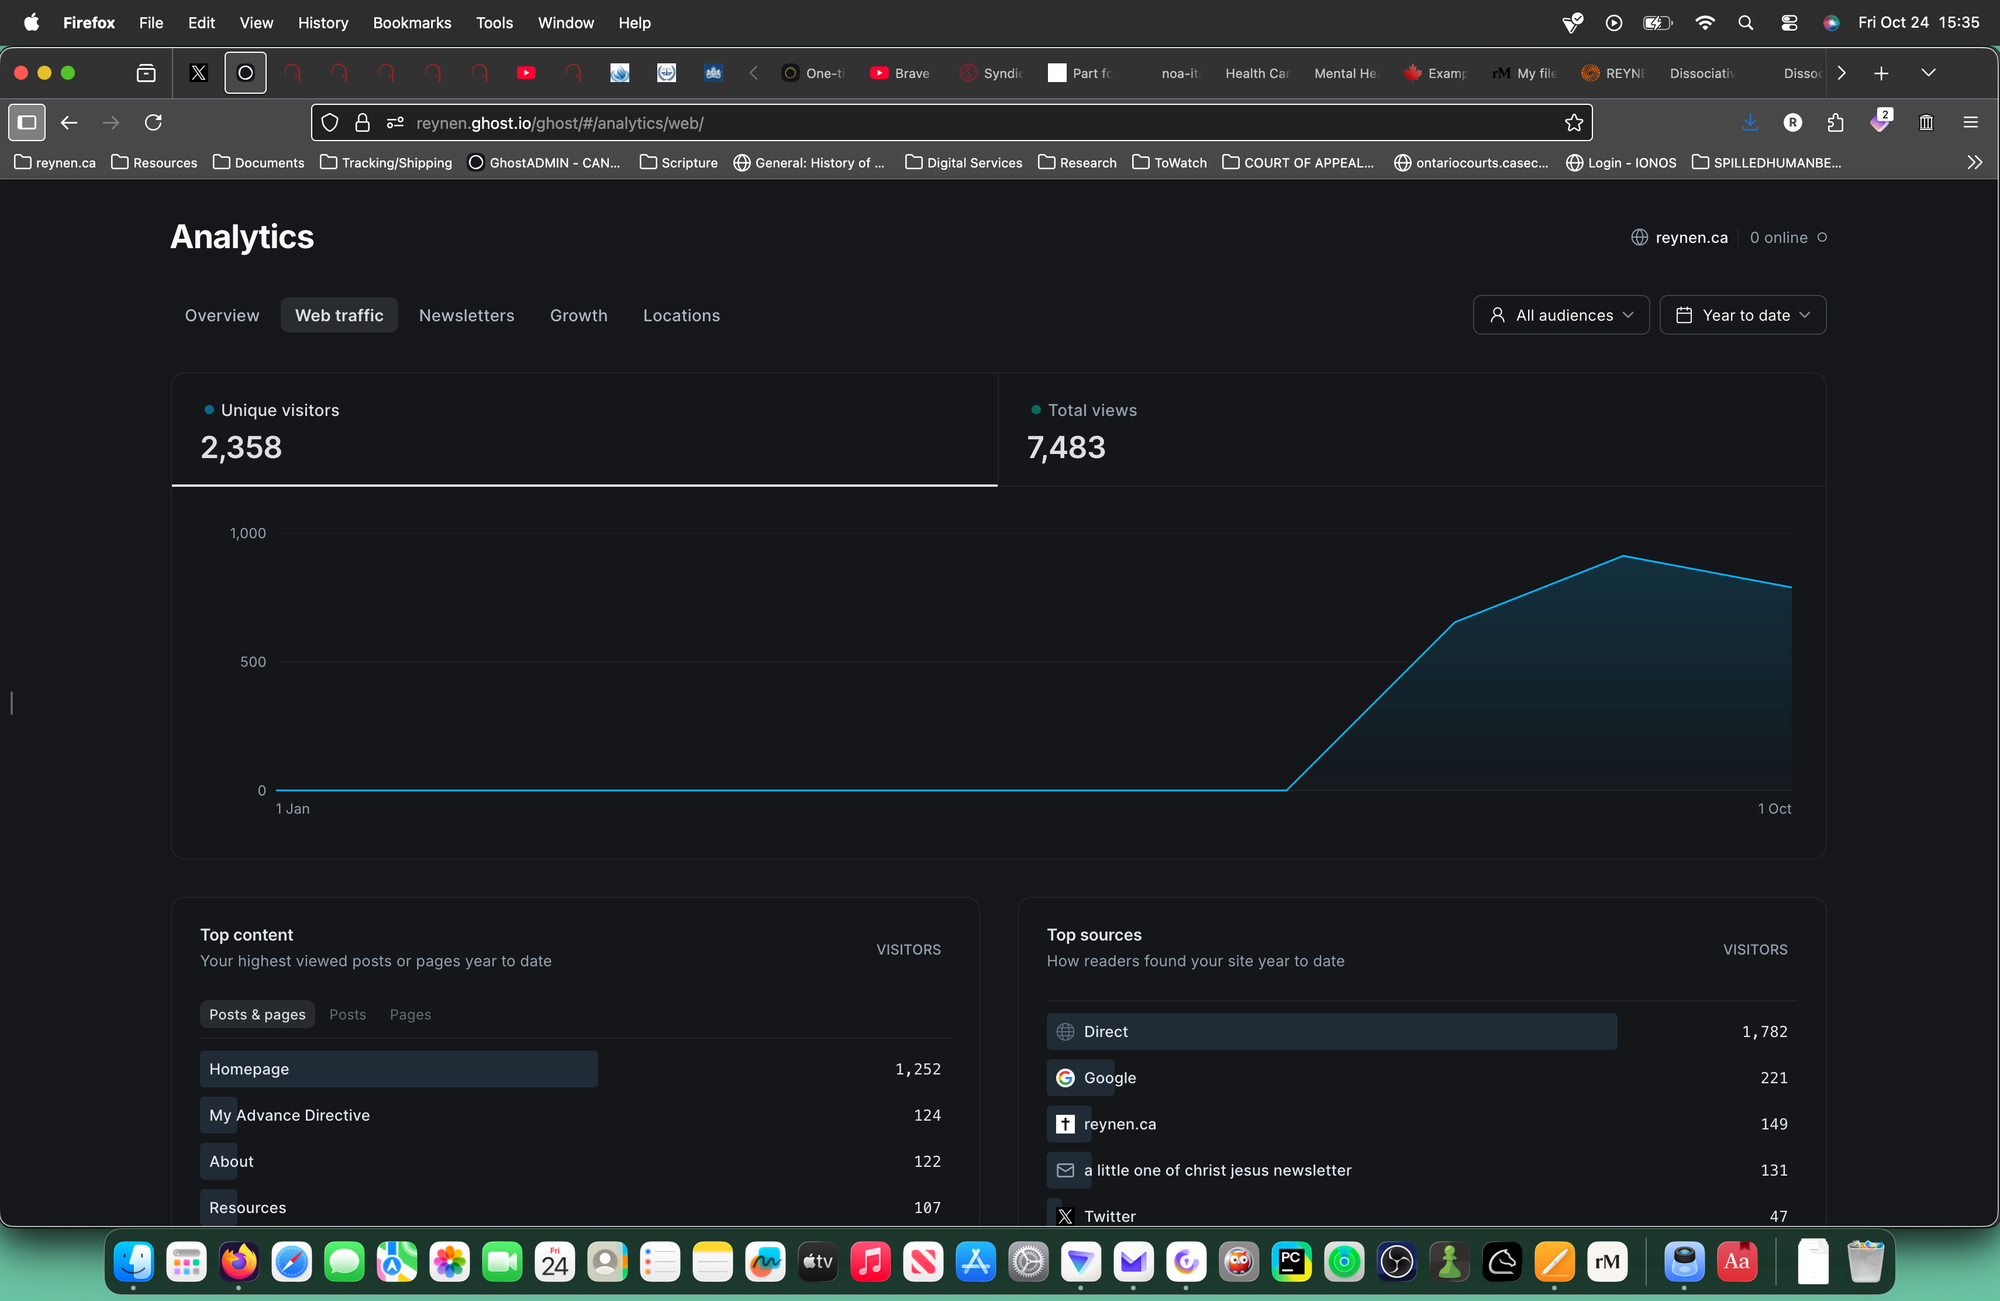2000x1301 pixels.
Task: Open the extensions puzzle icon
Action: tap(1835, 122)
